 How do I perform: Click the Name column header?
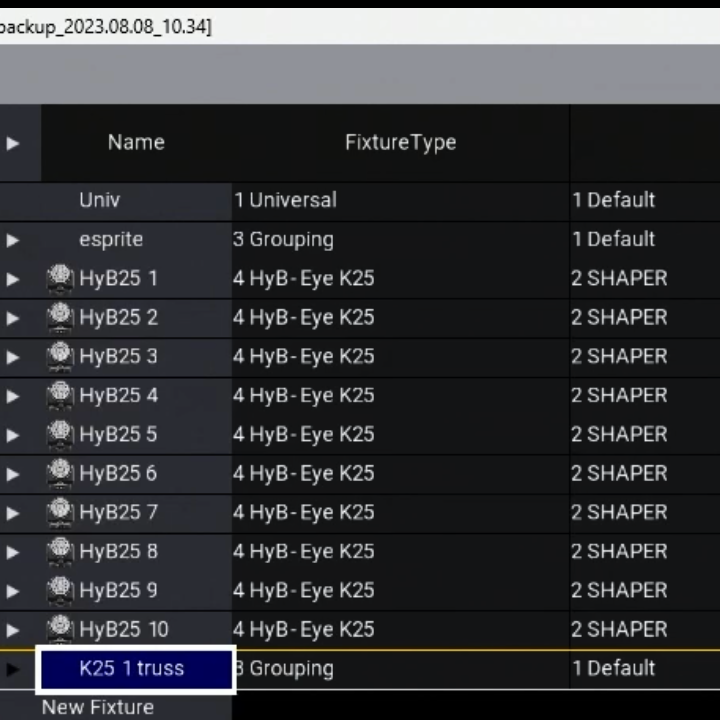point(136,143)
